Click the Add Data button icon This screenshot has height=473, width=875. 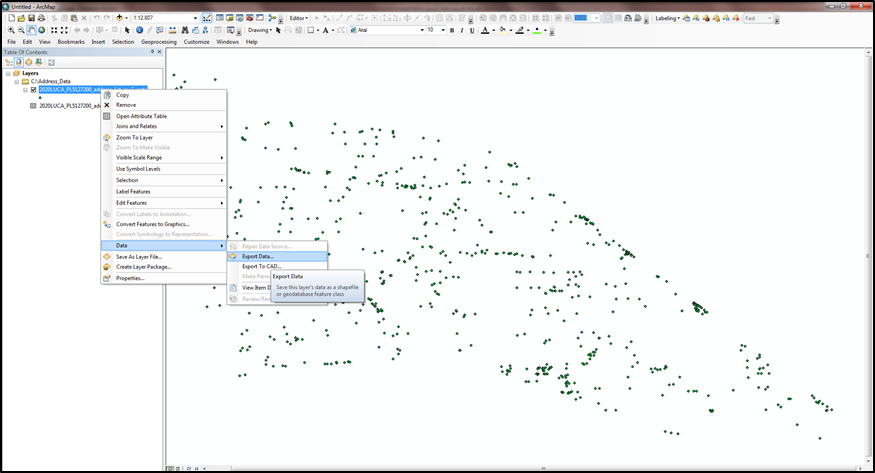[121, 18]
